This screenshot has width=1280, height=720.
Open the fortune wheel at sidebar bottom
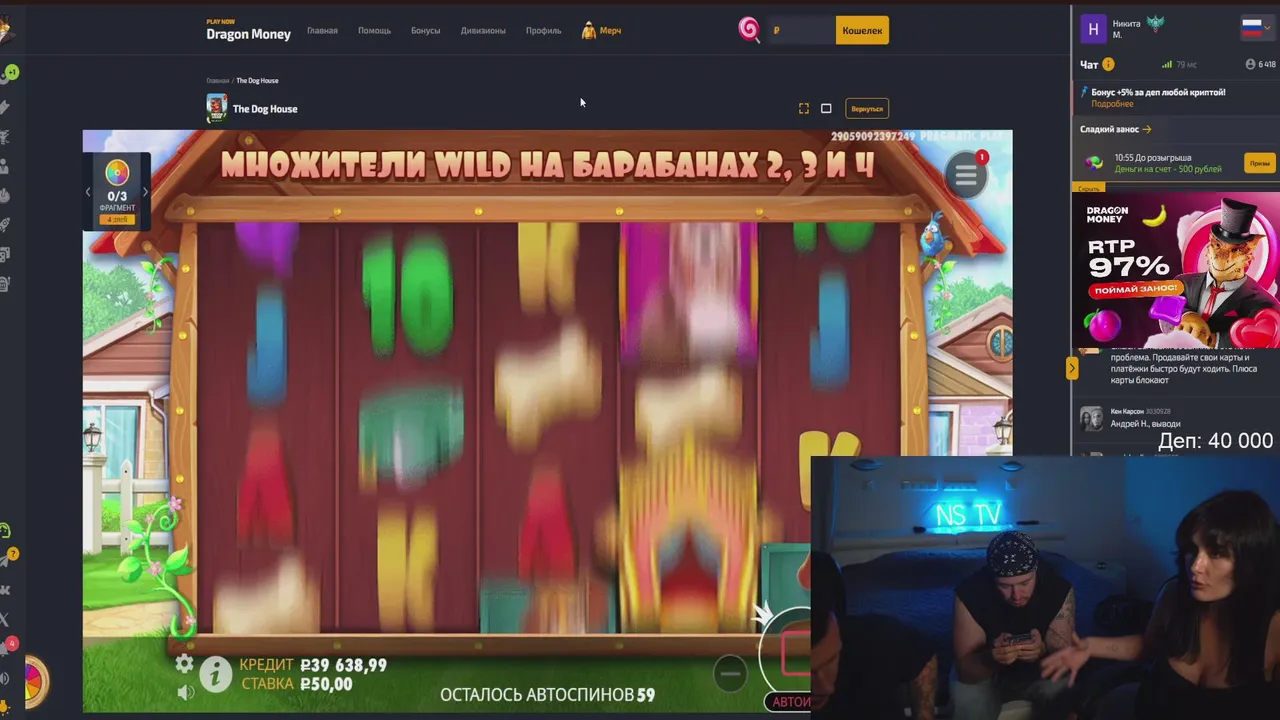(x=35, y=680)
